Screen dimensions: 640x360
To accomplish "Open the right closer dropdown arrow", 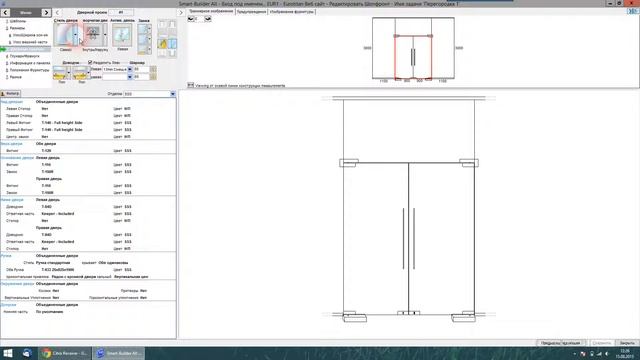I will (89, 73).
